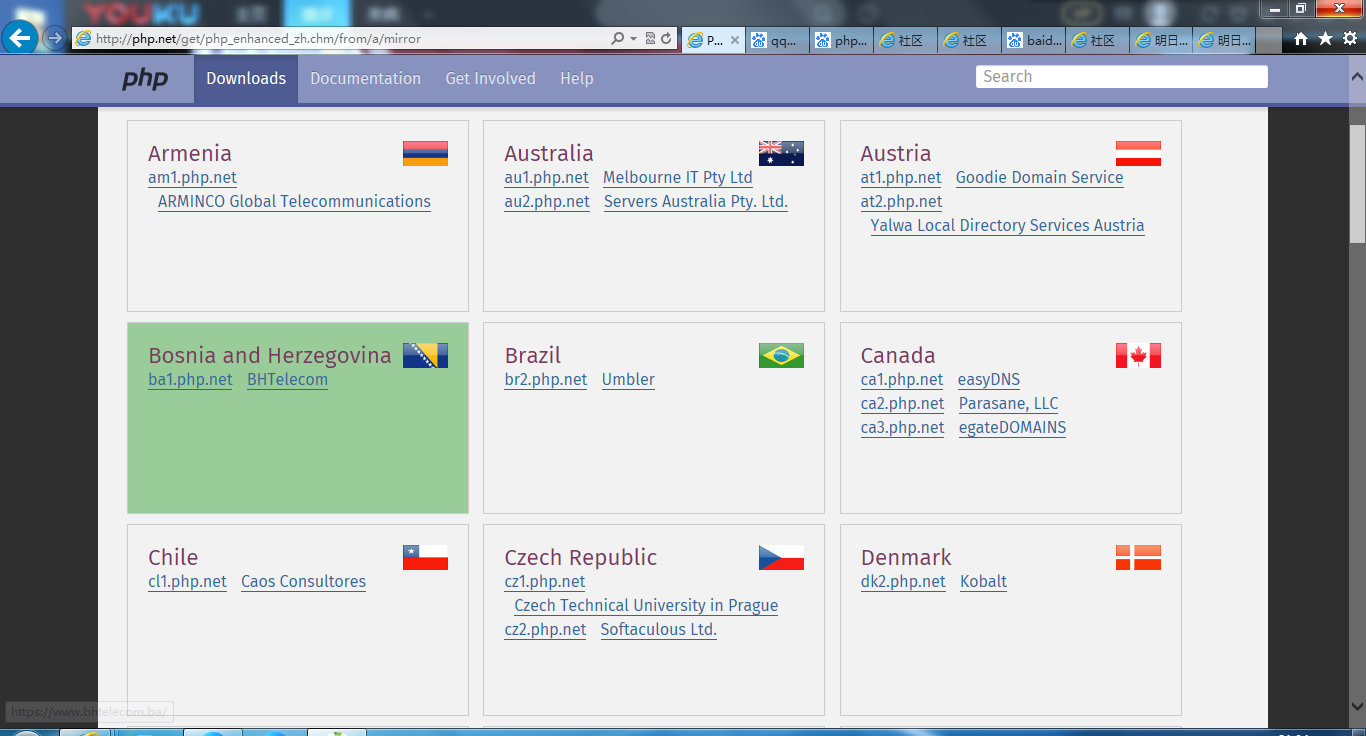Open the Get Involved navigation menu item
Viewport: 1366px width, 736px height.
491,79
